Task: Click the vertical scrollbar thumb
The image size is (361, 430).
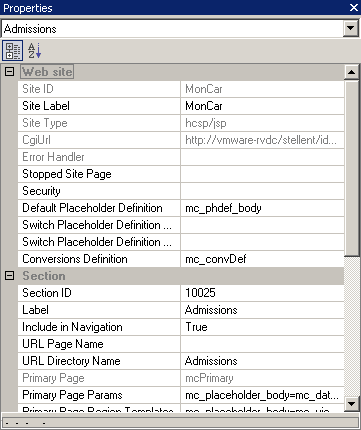Action: coord(352,168)
